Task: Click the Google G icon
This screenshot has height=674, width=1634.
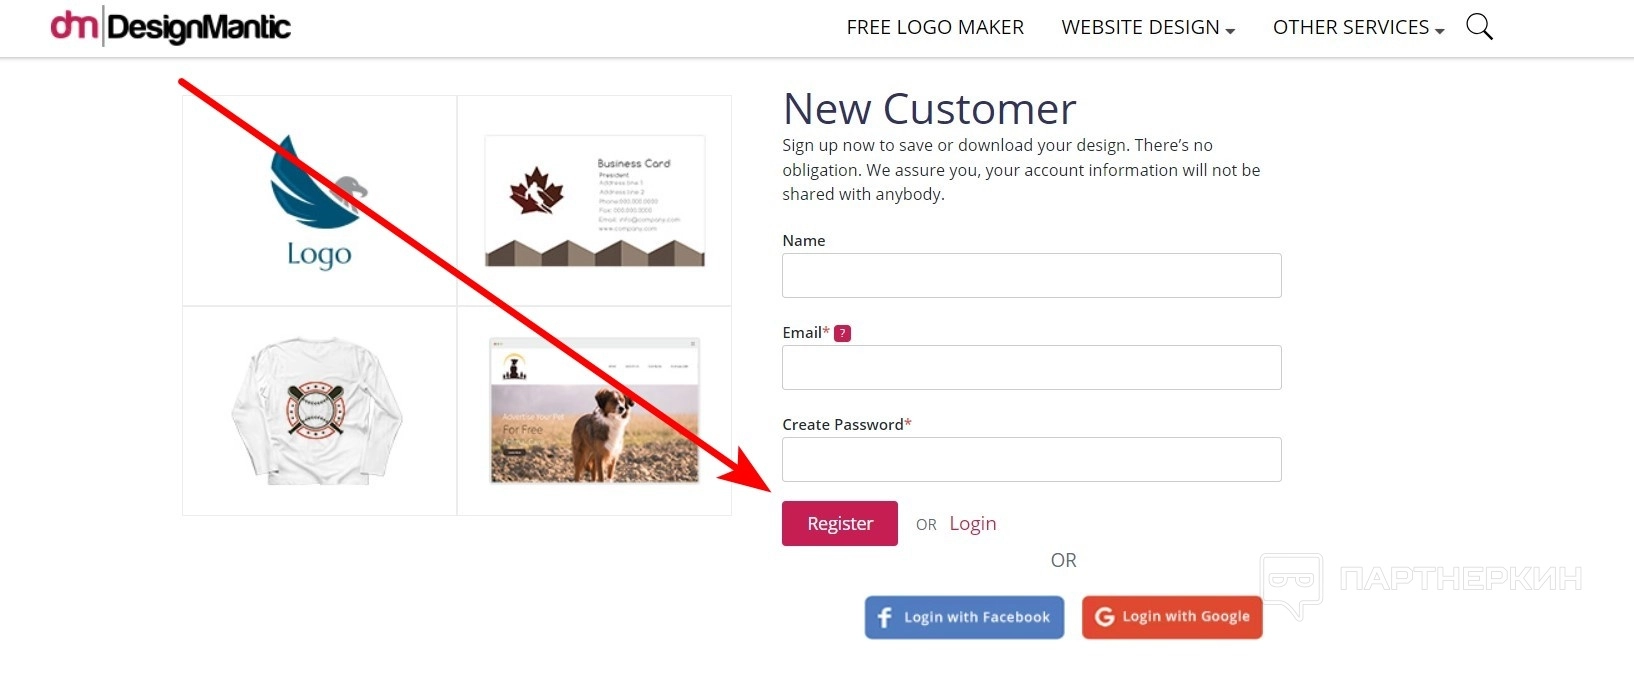Action: pyautogui.click(x=1104, y=617)
